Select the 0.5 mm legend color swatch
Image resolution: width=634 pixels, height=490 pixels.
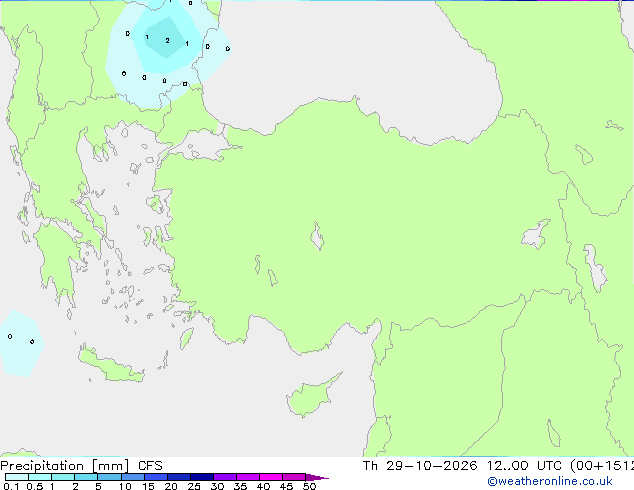coord(40,477)
